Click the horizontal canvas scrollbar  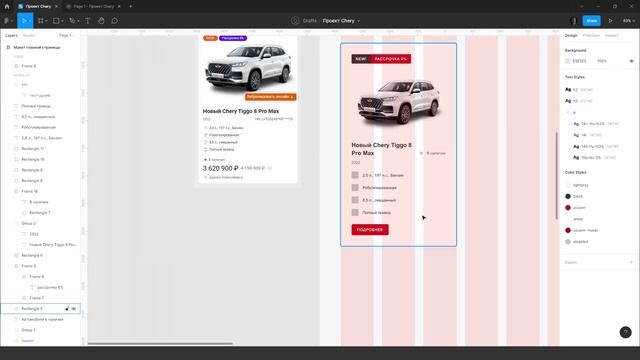pyautogui.click(x=160, y=344)
